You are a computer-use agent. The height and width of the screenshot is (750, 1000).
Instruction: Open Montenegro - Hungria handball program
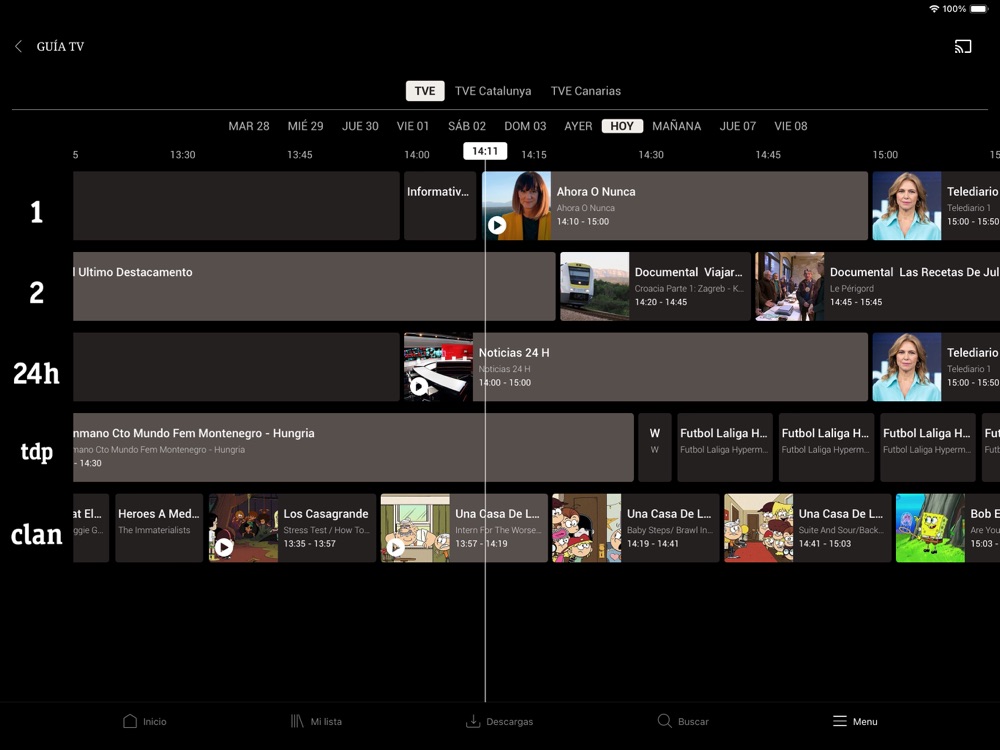coord(353,447)
